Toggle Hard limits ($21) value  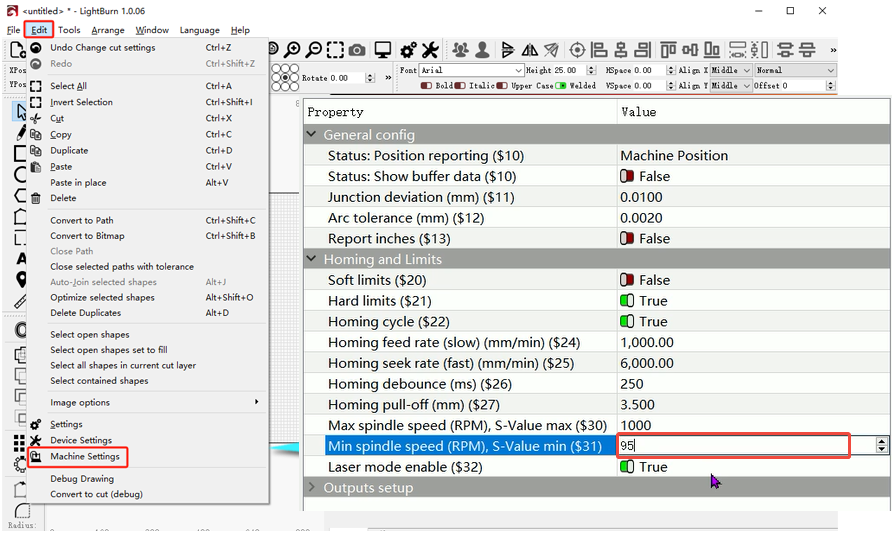[627, 301]
